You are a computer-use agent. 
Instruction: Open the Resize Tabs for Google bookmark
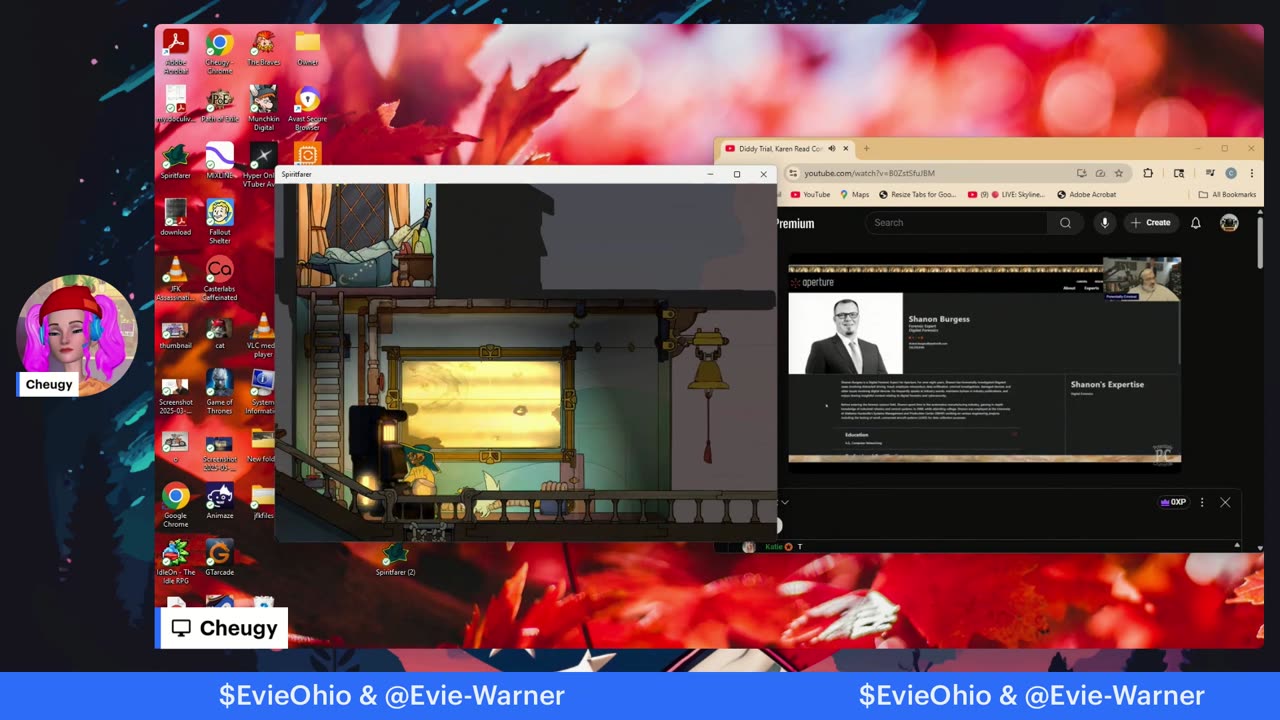(918, 195)
